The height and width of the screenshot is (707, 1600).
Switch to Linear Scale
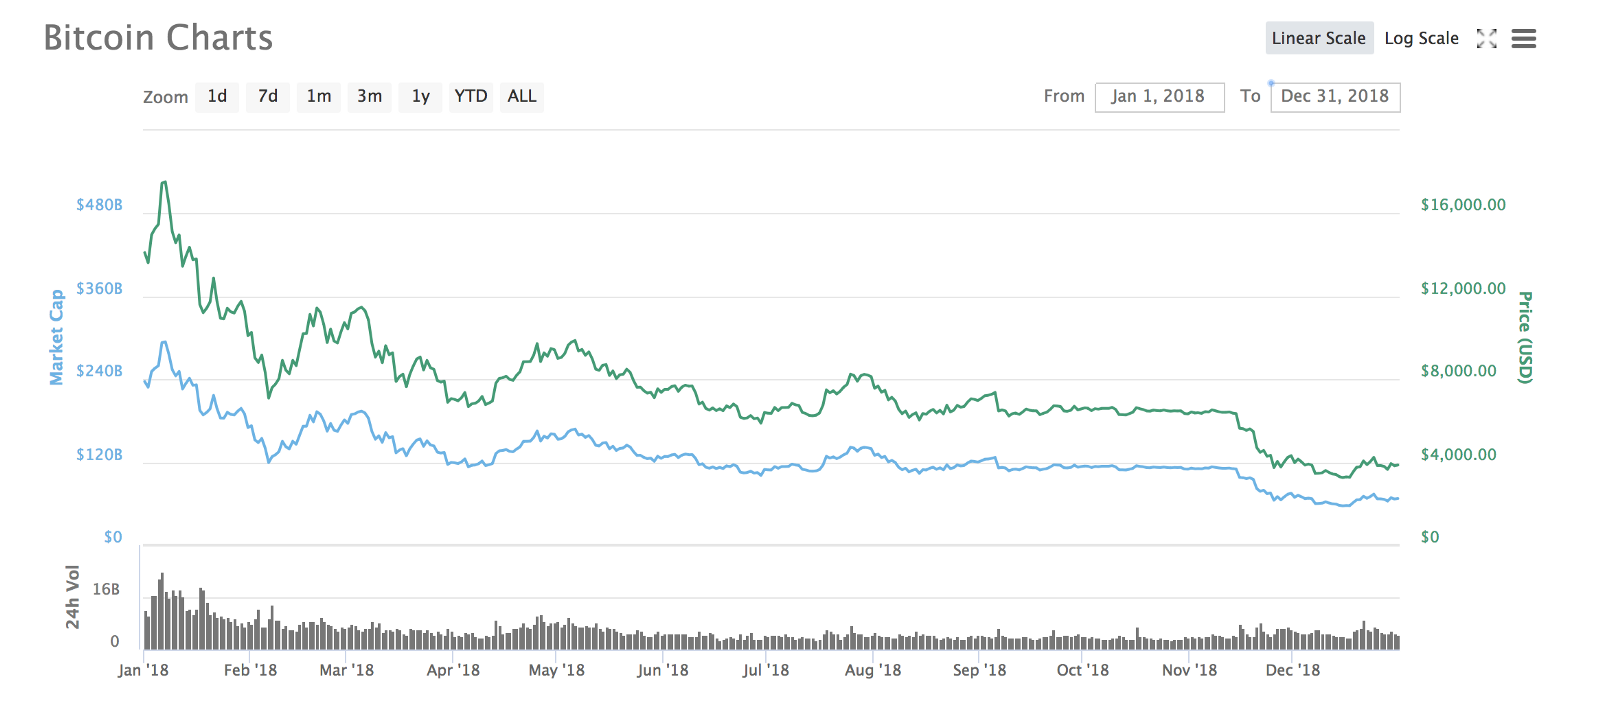pos(1318,38)
